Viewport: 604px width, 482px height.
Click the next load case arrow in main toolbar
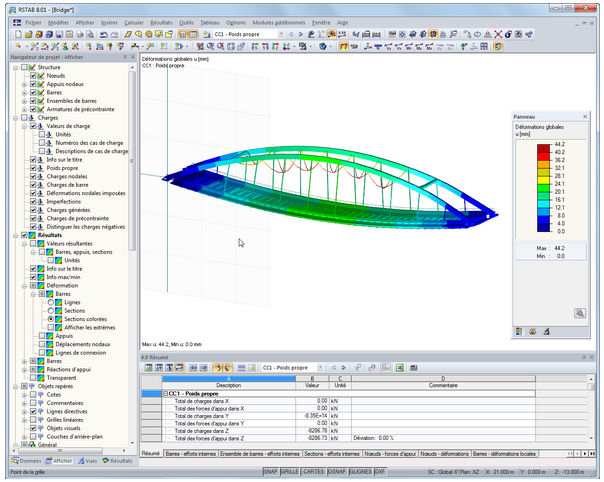pyautogui.click(x=300, y=34)
